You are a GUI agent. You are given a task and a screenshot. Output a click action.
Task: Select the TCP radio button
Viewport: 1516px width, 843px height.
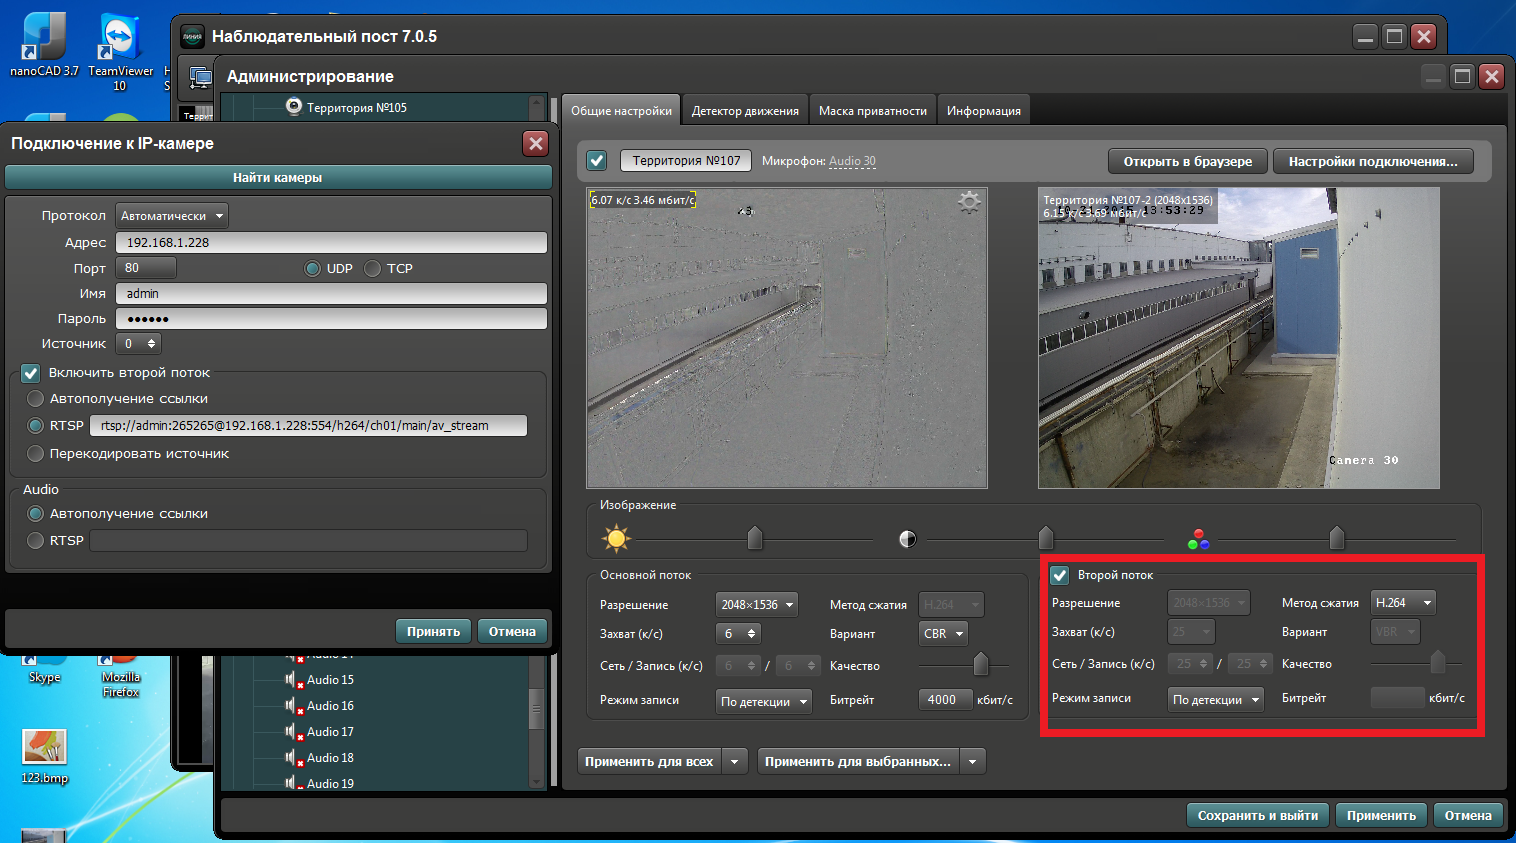[x=373, y=268]
